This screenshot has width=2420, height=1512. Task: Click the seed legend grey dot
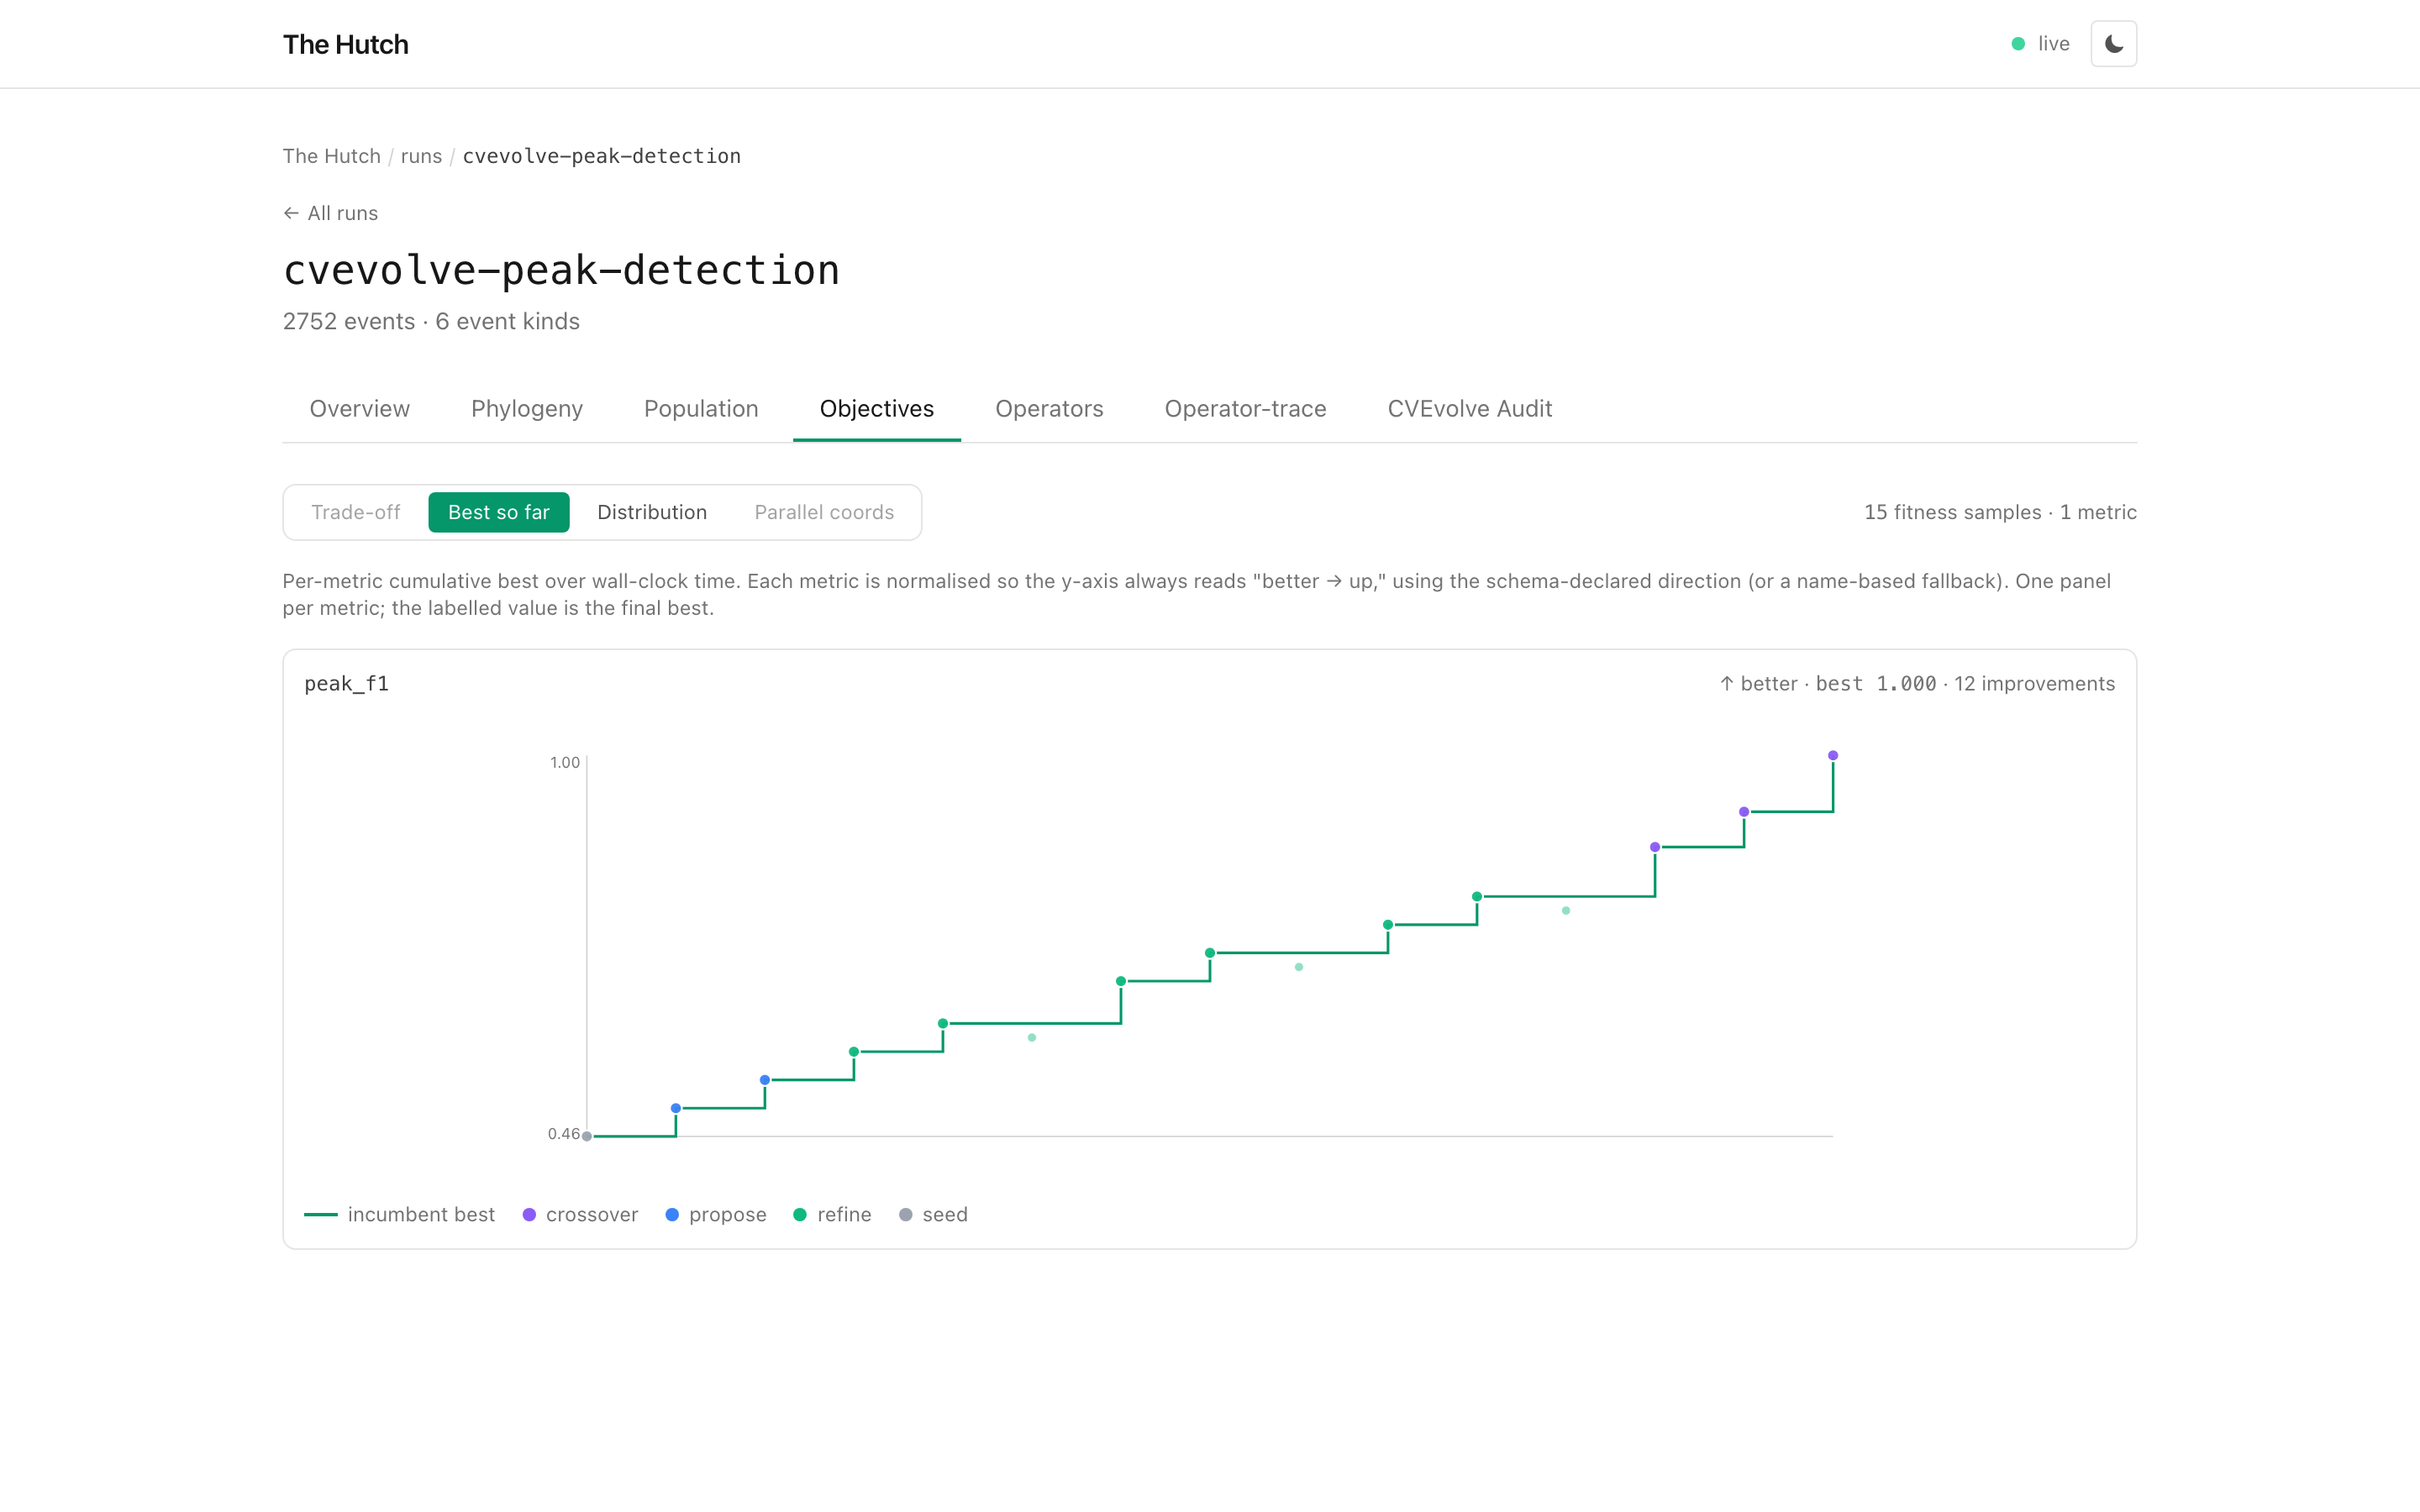click(x=906, y=1214)
